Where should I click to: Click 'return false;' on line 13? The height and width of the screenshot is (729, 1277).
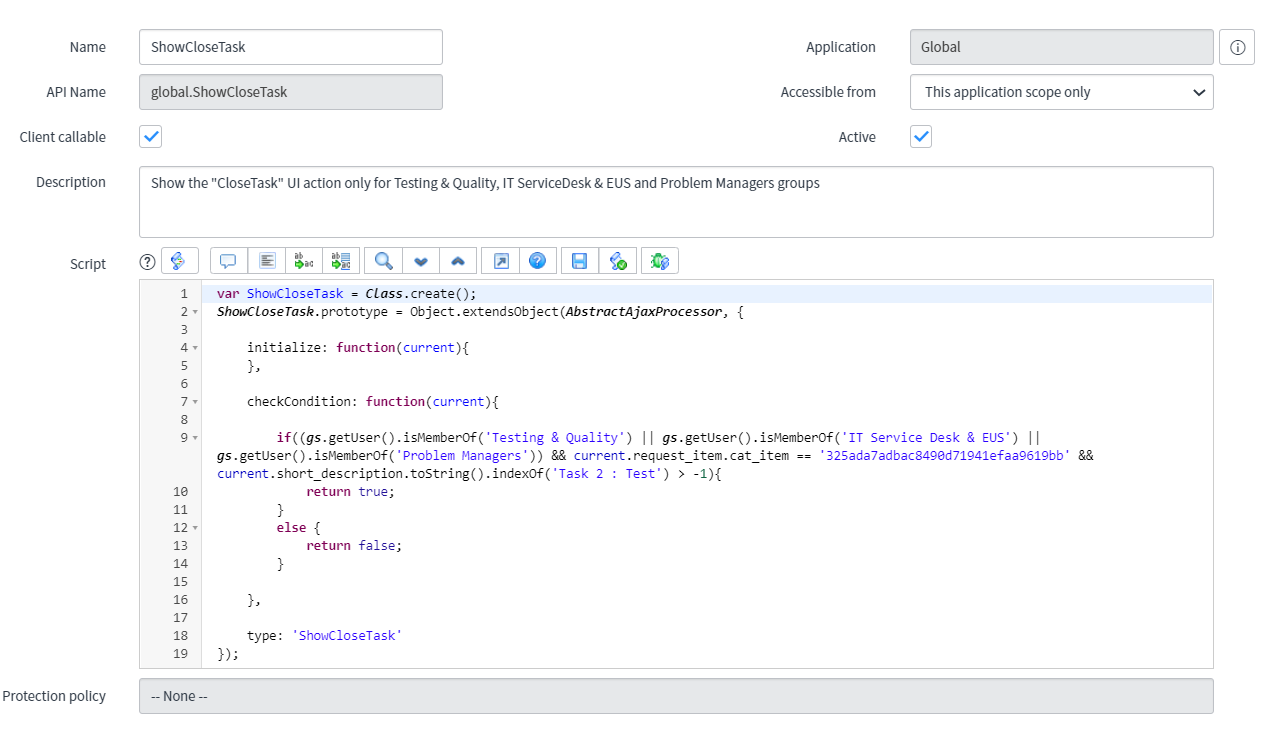pyautogui.click(x=354, y=546)
